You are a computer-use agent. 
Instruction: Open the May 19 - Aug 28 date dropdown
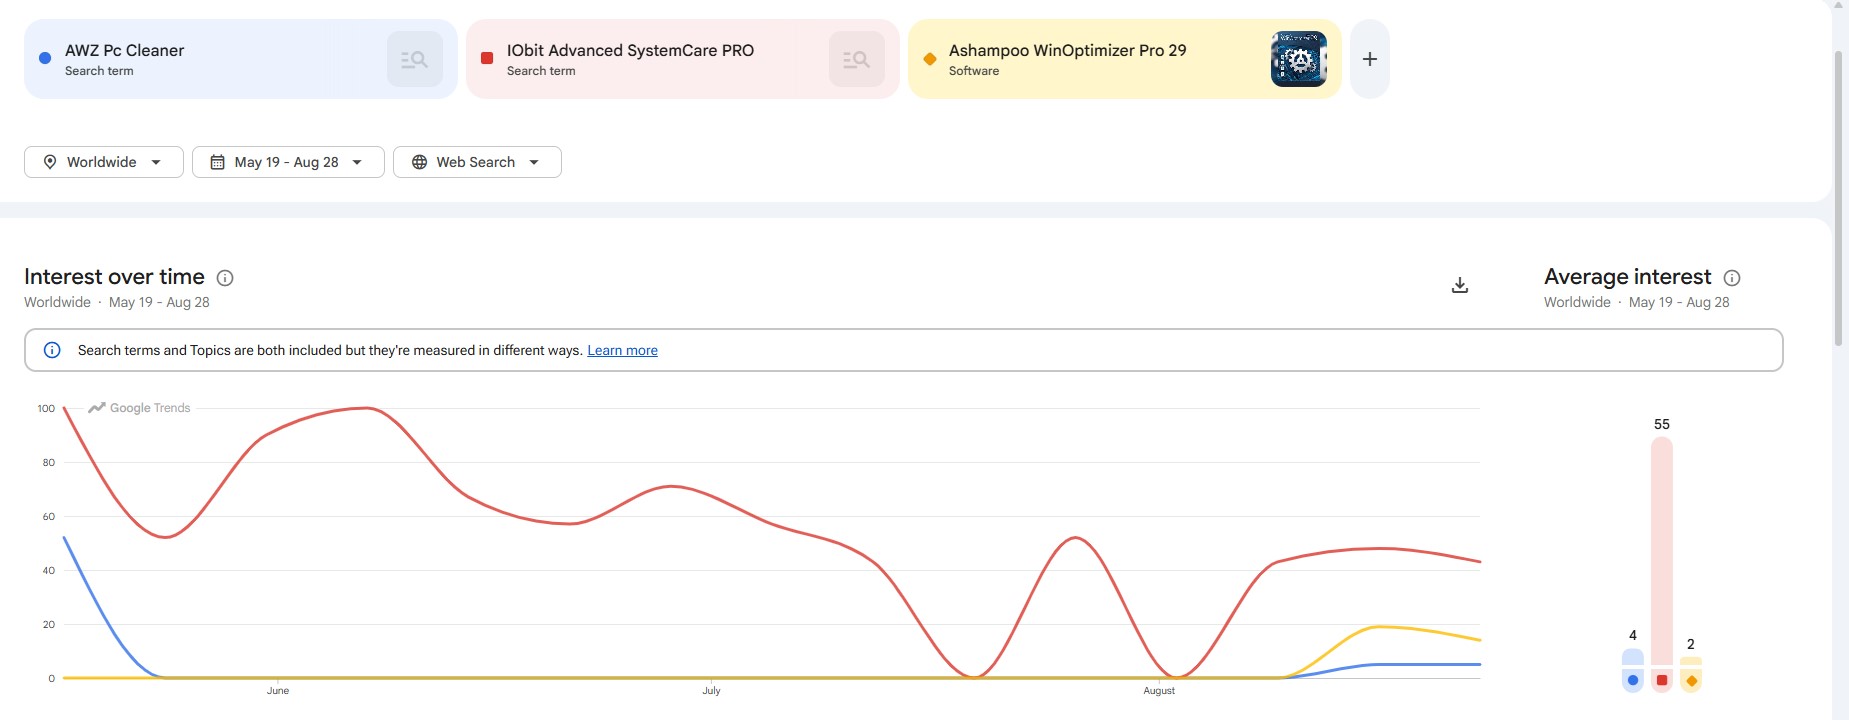click(x=288, y=162)
